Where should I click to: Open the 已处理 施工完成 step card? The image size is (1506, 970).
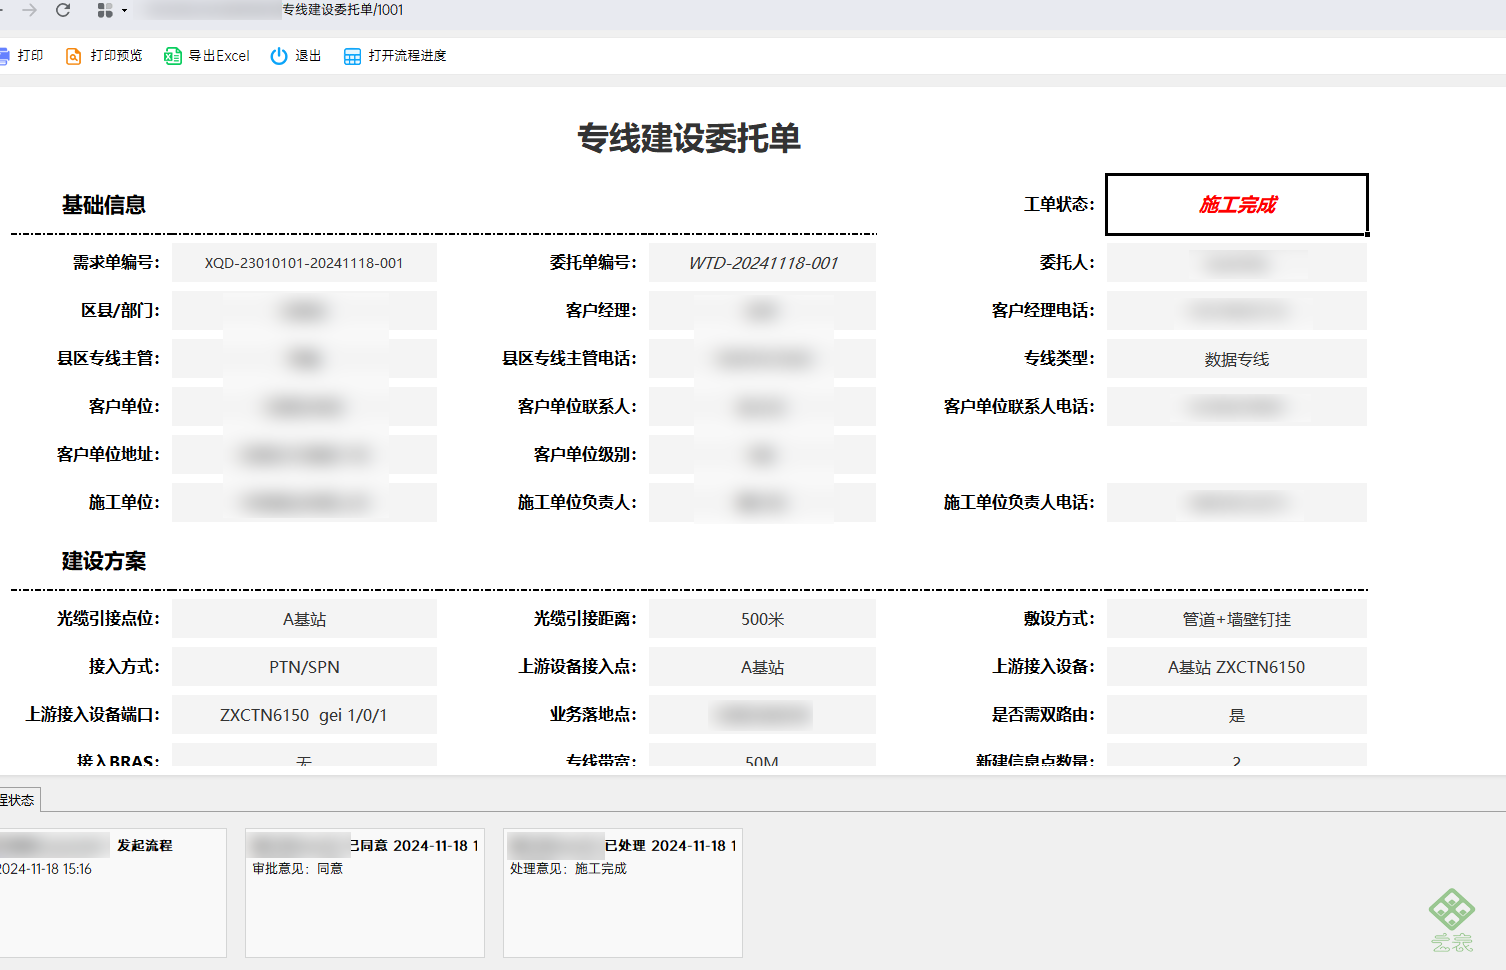pyautogui.click(x=623, y=892)
